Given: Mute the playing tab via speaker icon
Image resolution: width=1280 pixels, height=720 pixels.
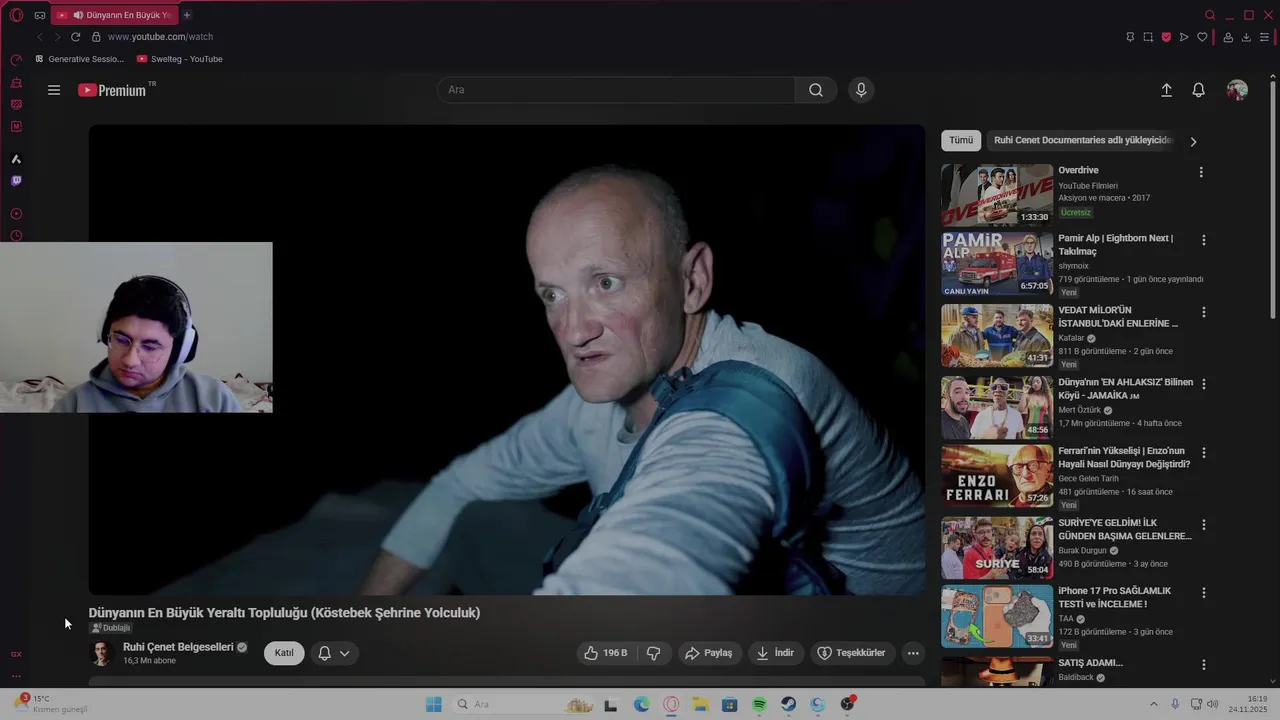Looking at the screenshot, I should pyautogui.click(x=78, y=15).
